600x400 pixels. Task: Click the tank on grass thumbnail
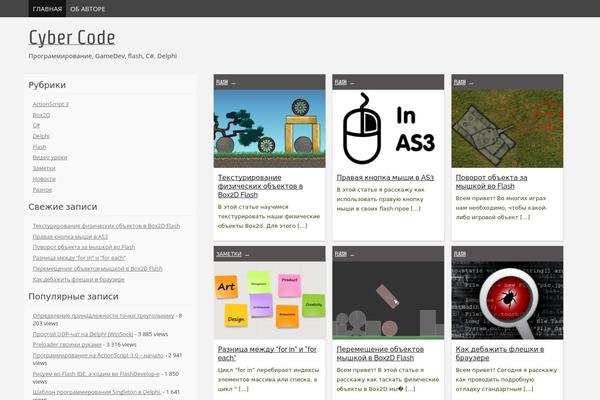507,129
